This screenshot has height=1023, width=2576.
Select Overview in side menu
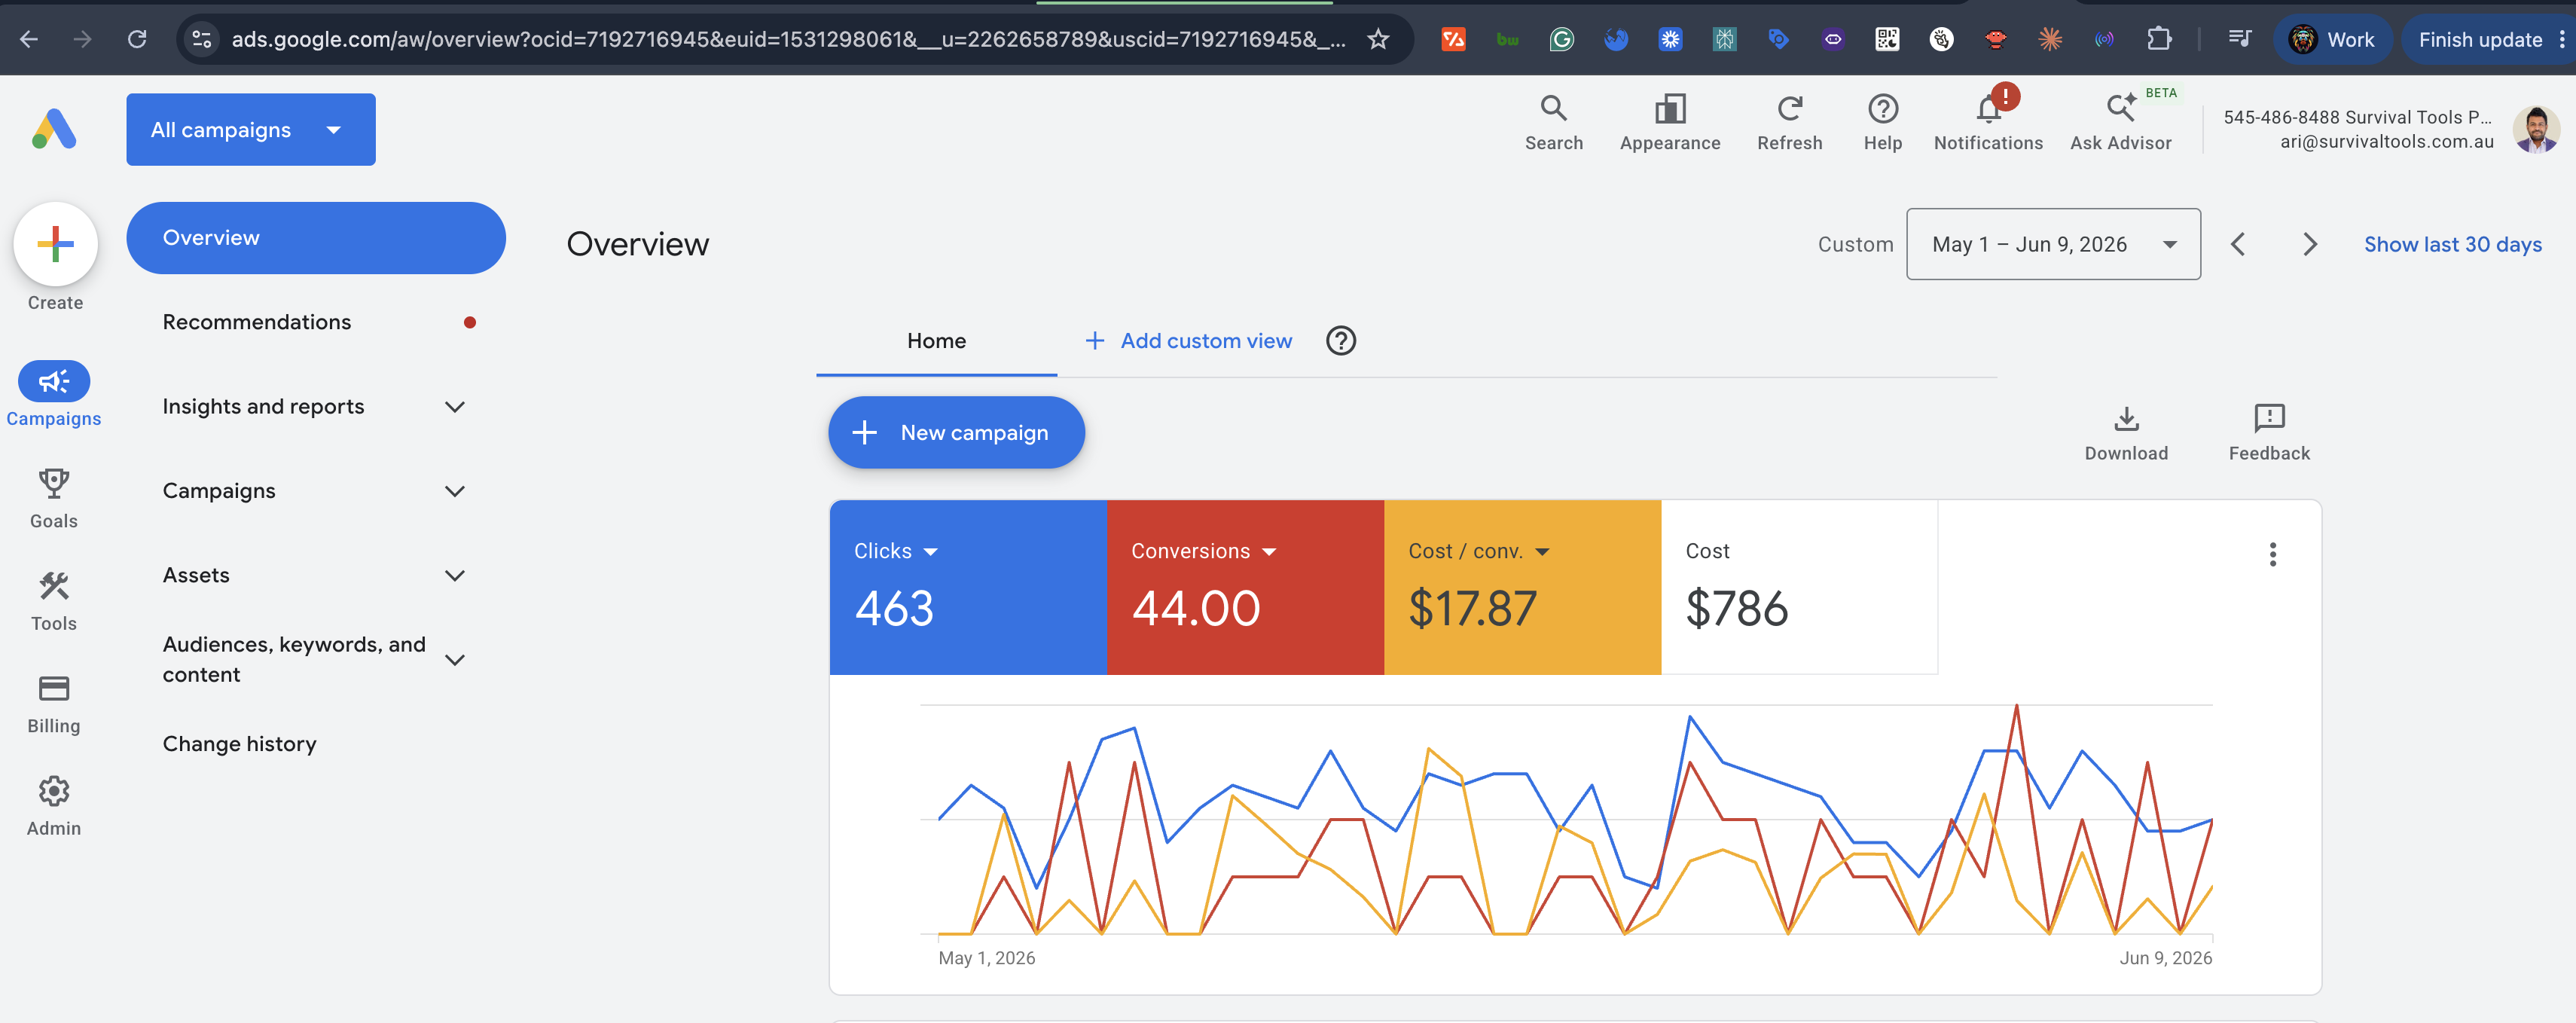tap(316, 238)
